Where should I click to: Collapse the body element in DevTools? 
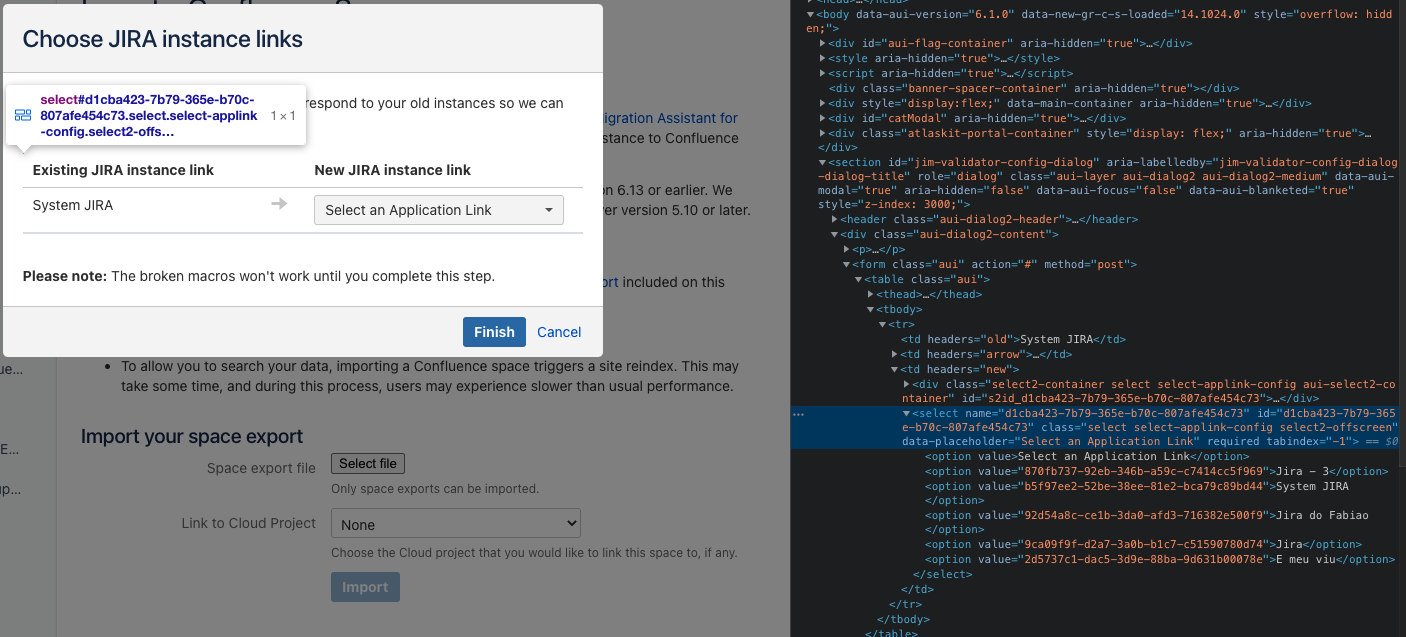coord(810,14)
